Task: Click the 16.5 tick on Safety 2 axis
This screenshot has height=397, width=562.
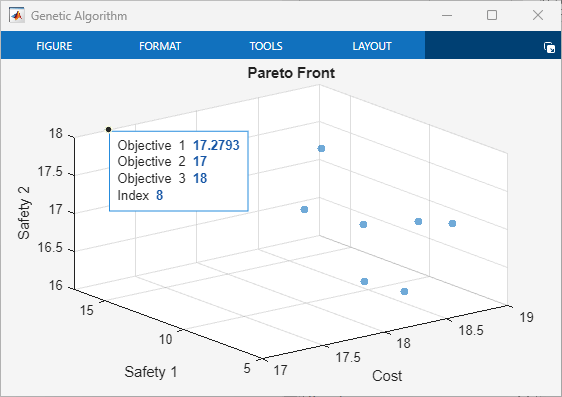Action: point(50,248)
